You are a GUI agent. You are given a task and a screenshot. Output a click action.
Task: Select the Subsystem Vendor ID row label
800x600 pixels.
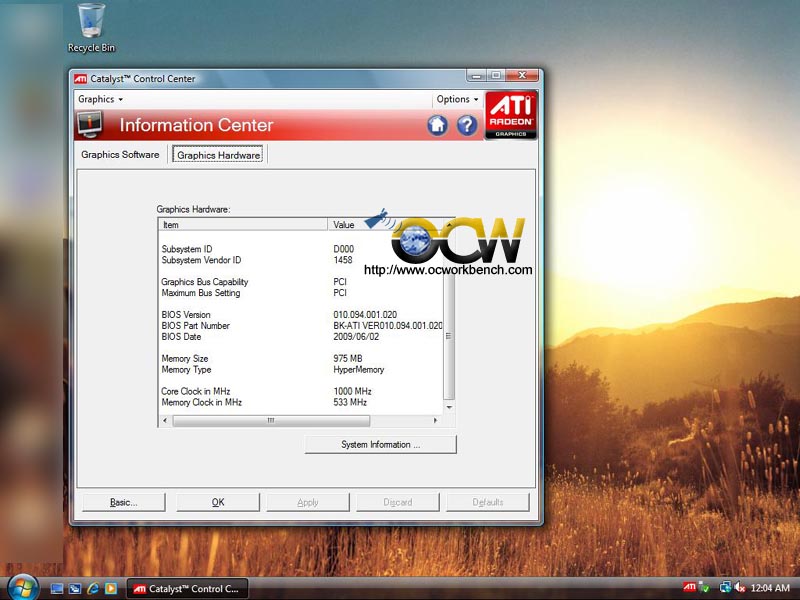201,260
